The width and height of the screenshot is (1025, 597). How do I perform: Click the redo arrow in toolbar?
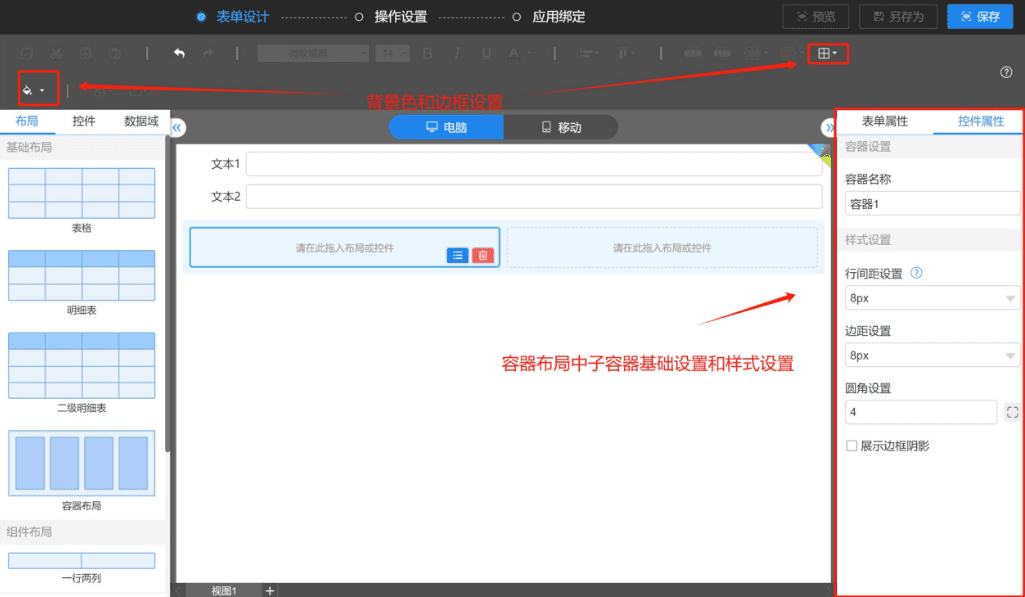tap(208, 53)
